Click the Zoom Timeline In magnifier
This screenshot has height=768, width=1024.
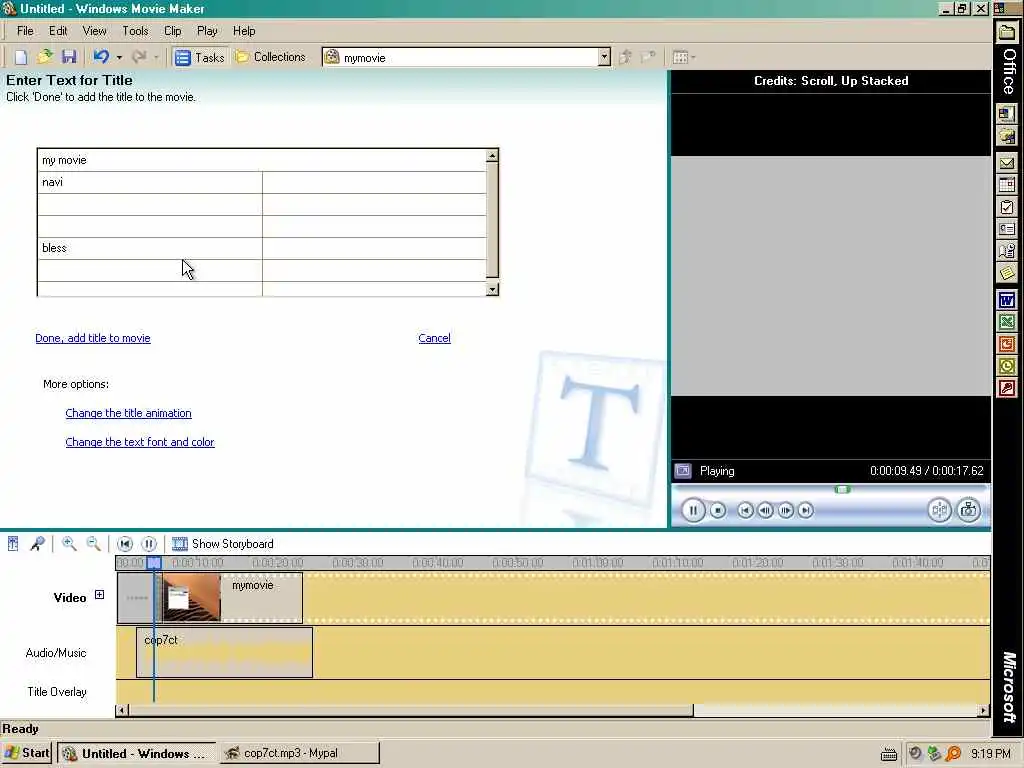pyautogui.click(x=69, y=543)
